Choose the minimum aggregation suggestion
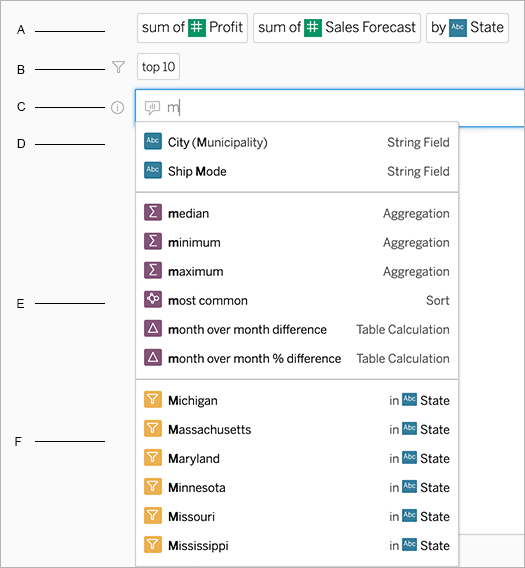 pos(297,242)
